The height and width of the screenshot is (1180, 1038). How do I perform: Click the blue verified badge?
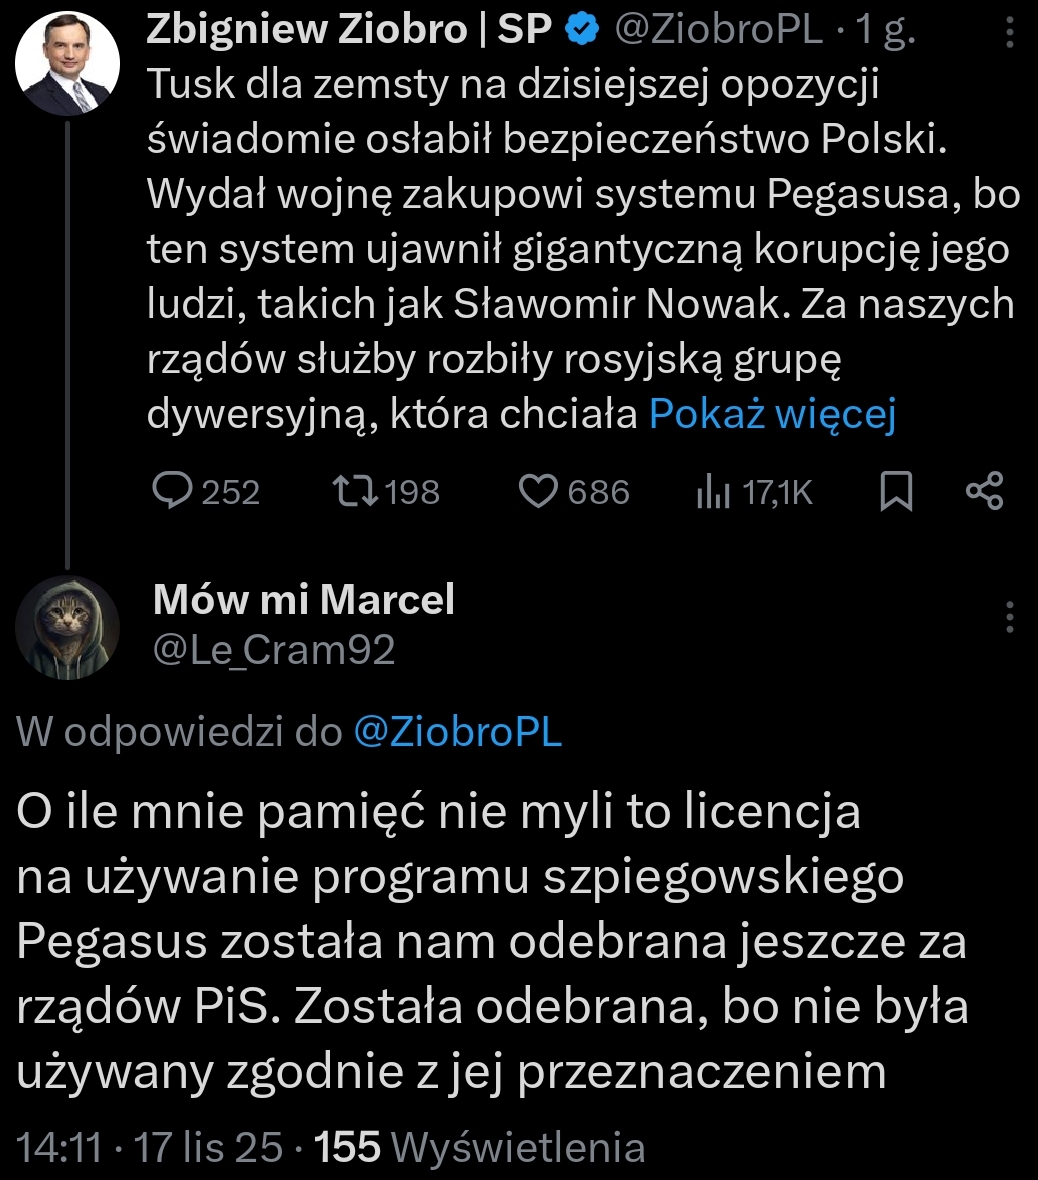[x=580, y=32]
